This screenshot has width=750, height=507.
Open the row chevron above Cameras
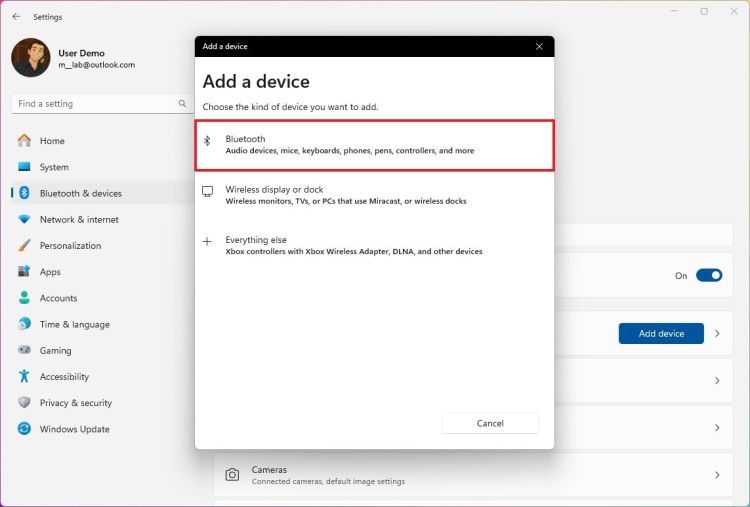point(717,428)
